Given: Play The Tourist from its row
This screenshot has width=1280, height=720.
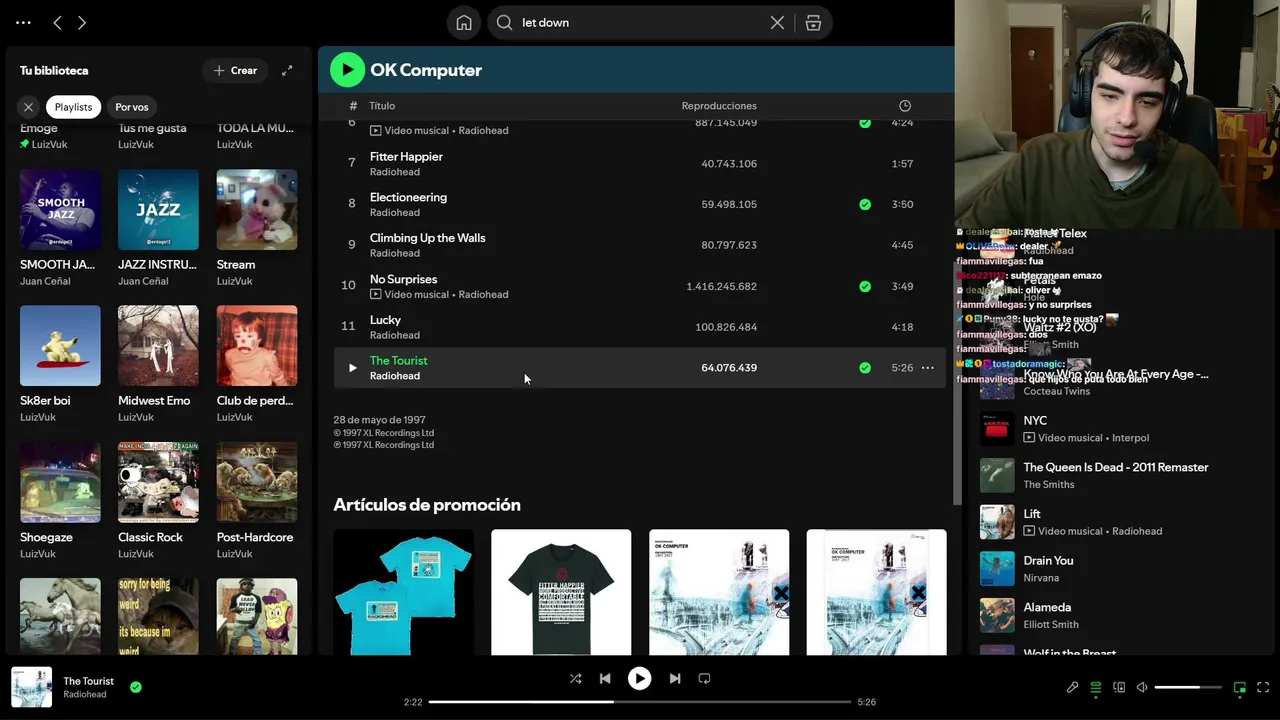Looking at the screenshot, I should (x=352, y=368).
